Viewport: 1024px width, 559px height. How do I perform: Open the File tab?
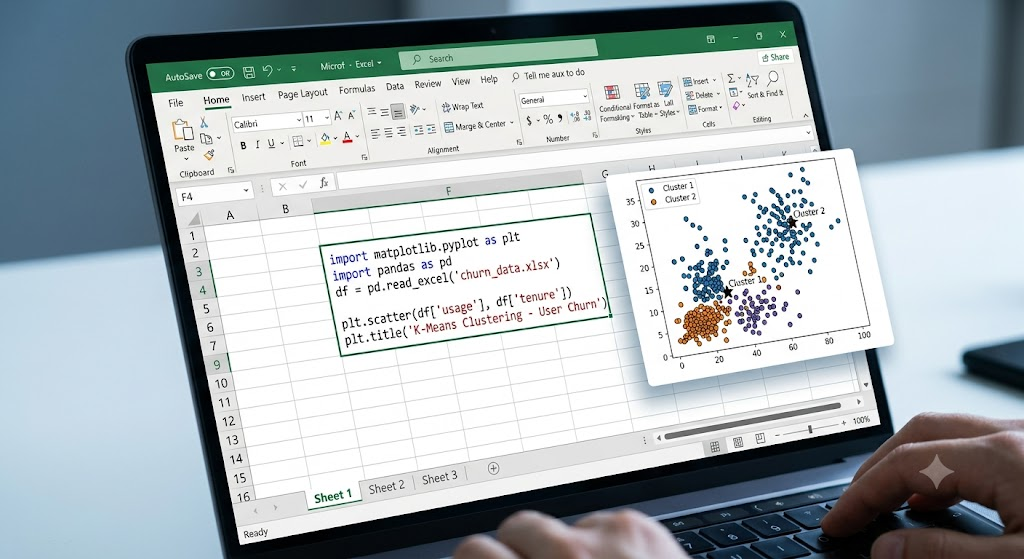176,103
